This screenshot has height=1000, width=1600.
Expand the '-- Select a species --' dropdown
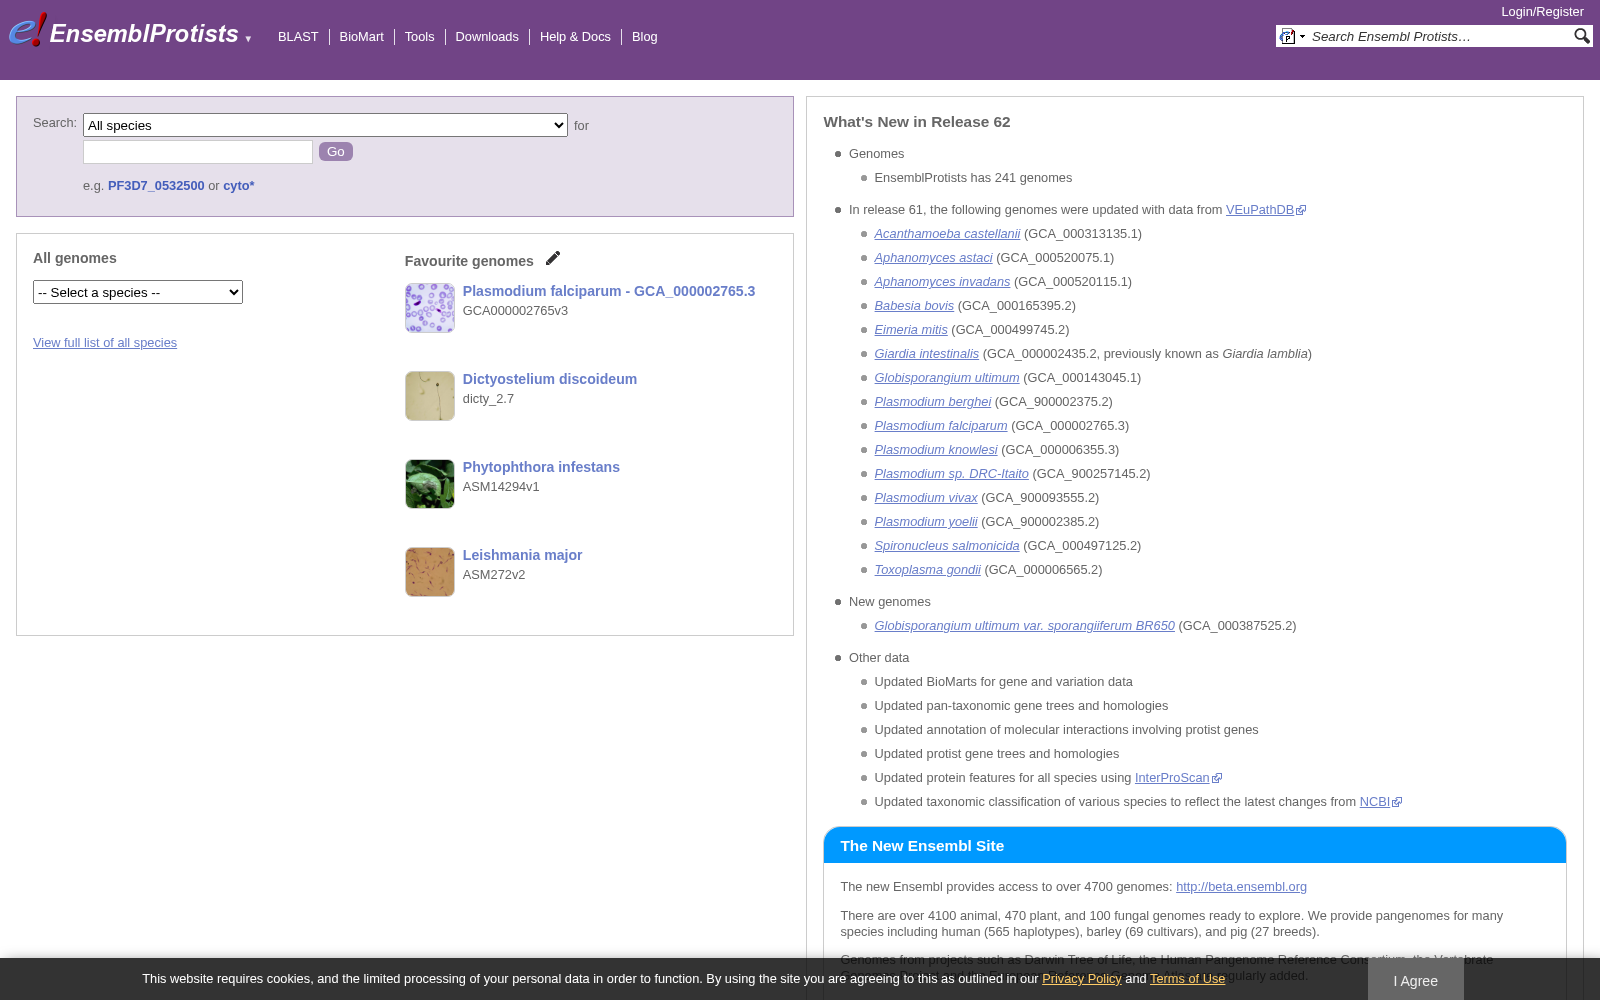click(138, 292)
